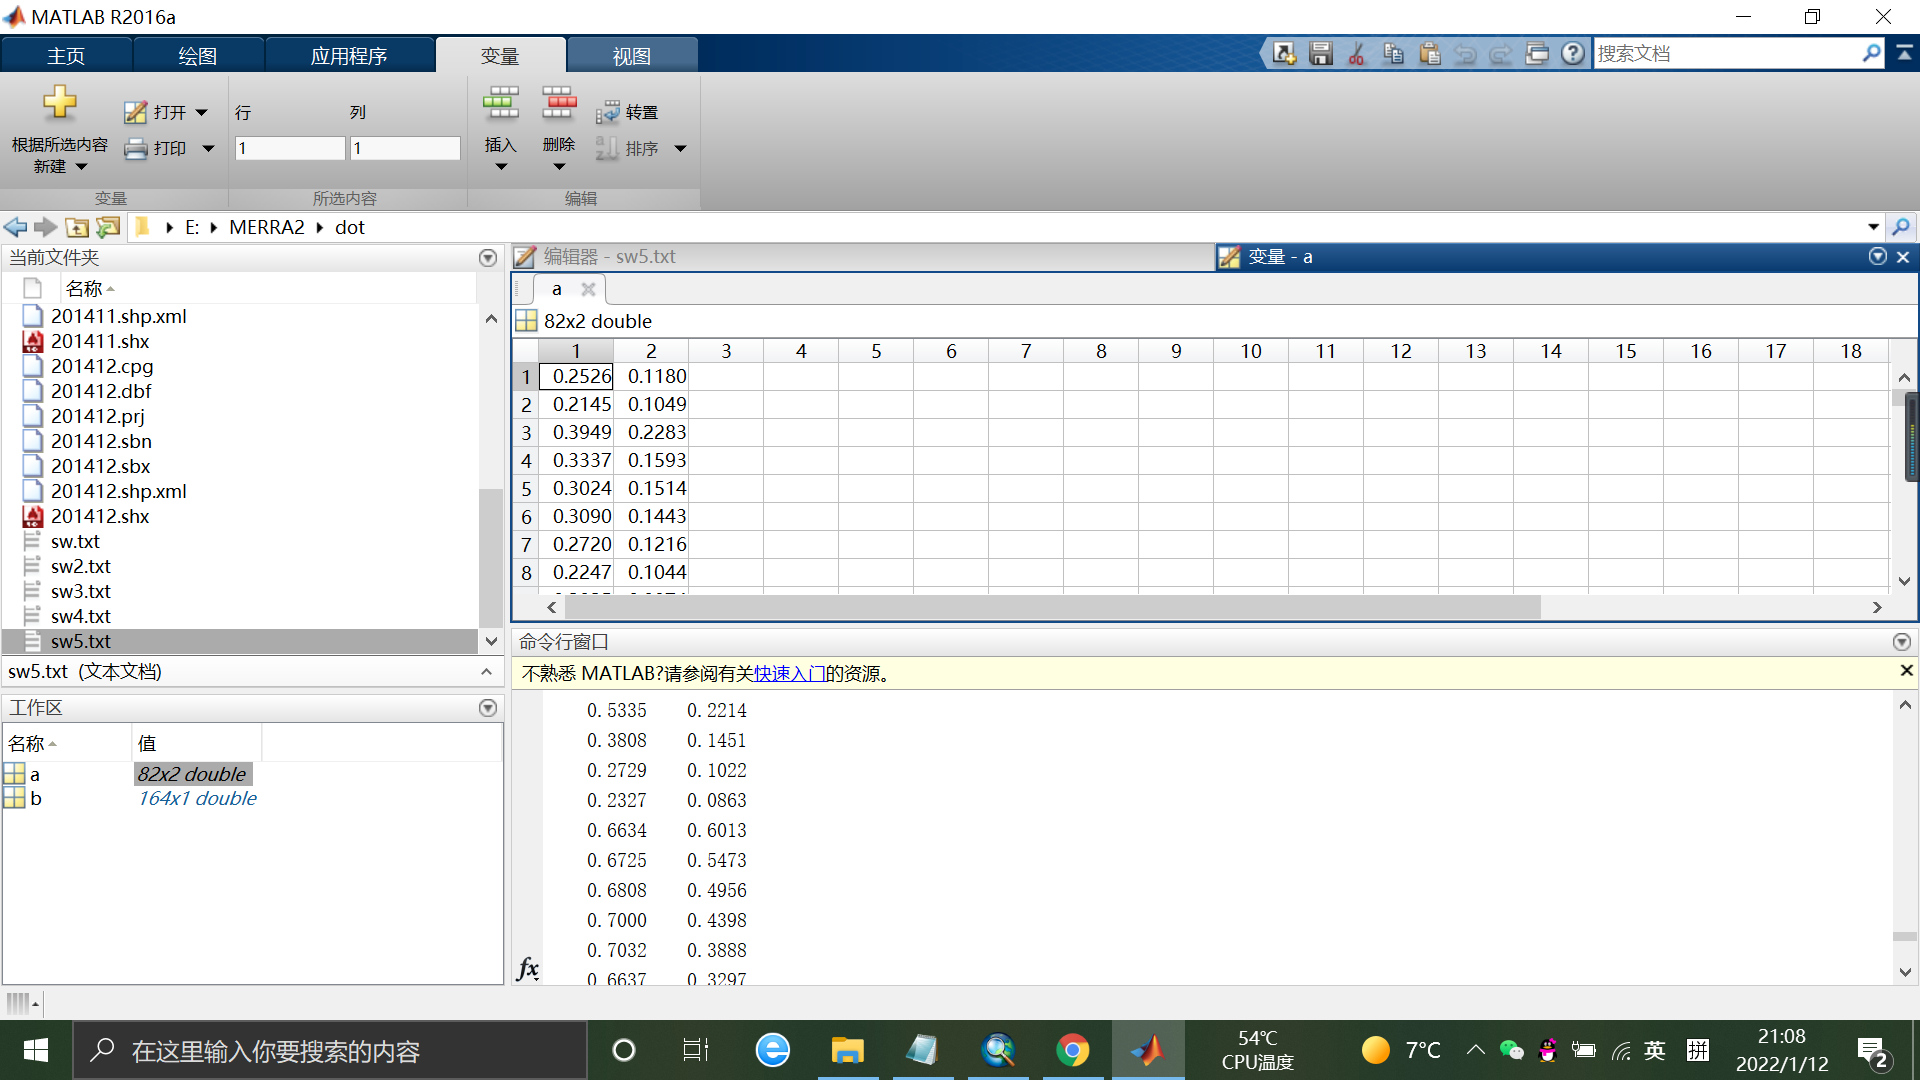1920x1080 pixels.
Task: Click the Row number input field
Action: [x=290, y=149]
